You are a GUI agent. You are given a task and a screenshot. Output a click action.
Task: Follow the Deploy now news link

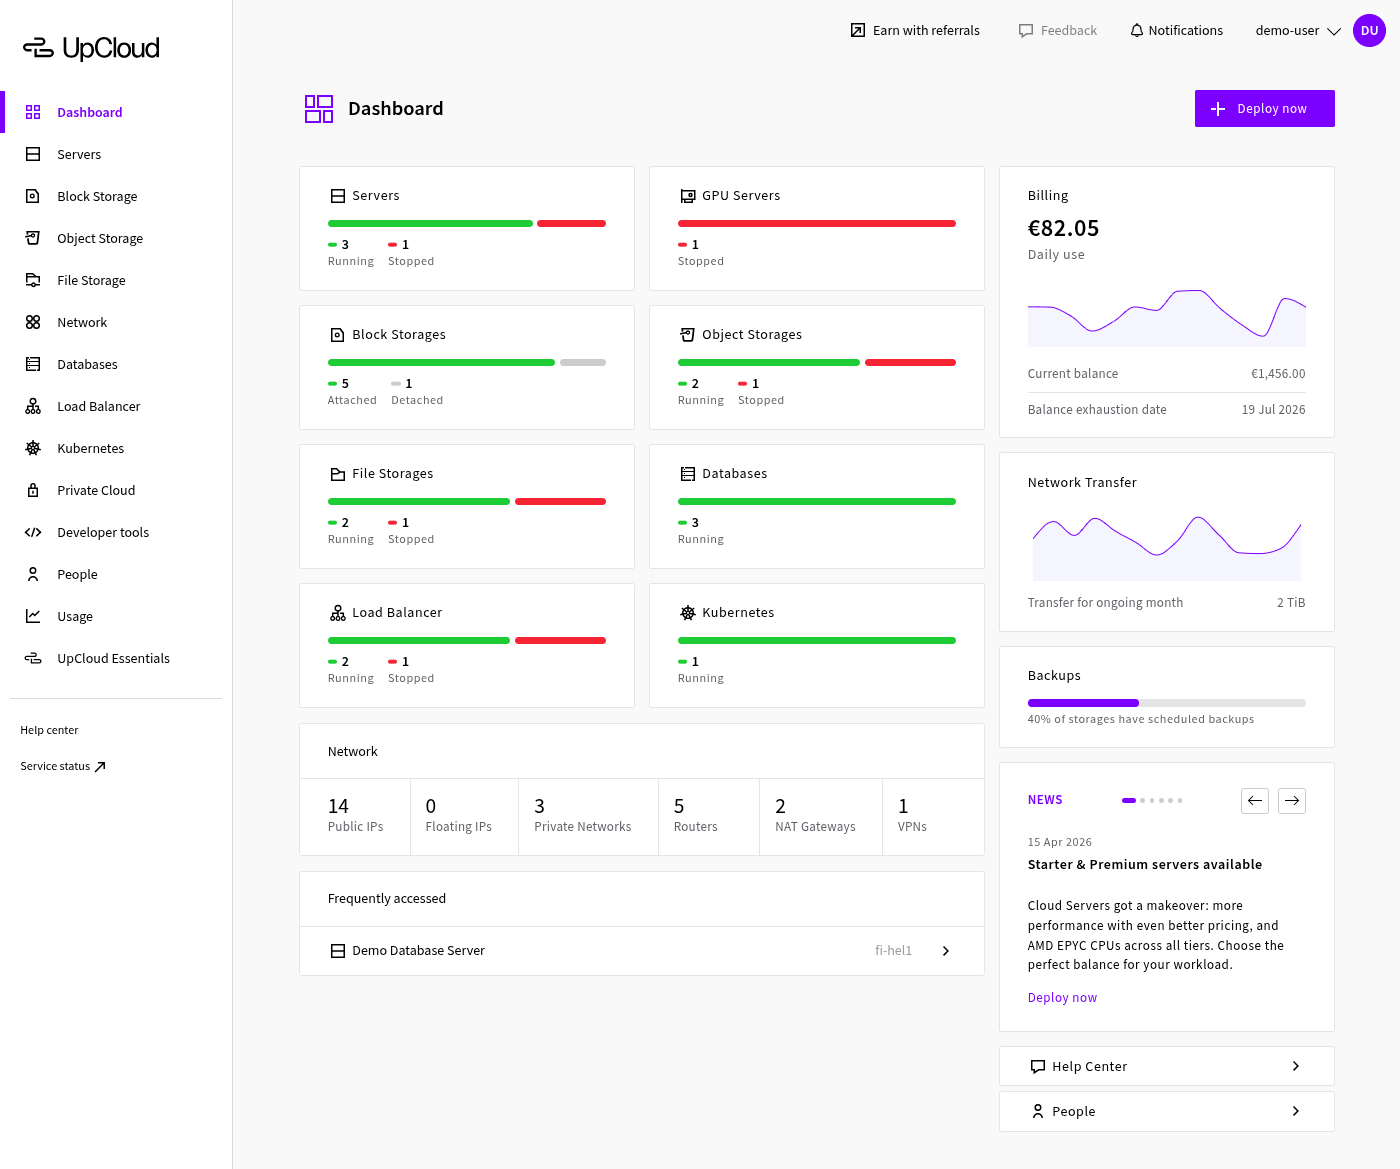(x=1062, y=998)
